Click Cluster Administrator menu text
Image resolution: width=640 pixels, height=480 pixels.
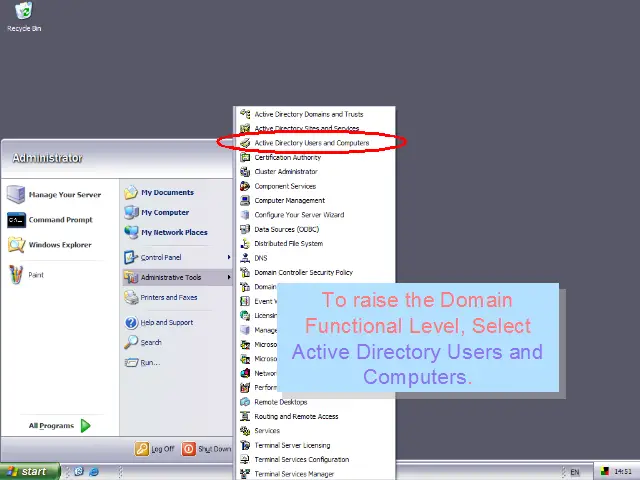[286, 171]
